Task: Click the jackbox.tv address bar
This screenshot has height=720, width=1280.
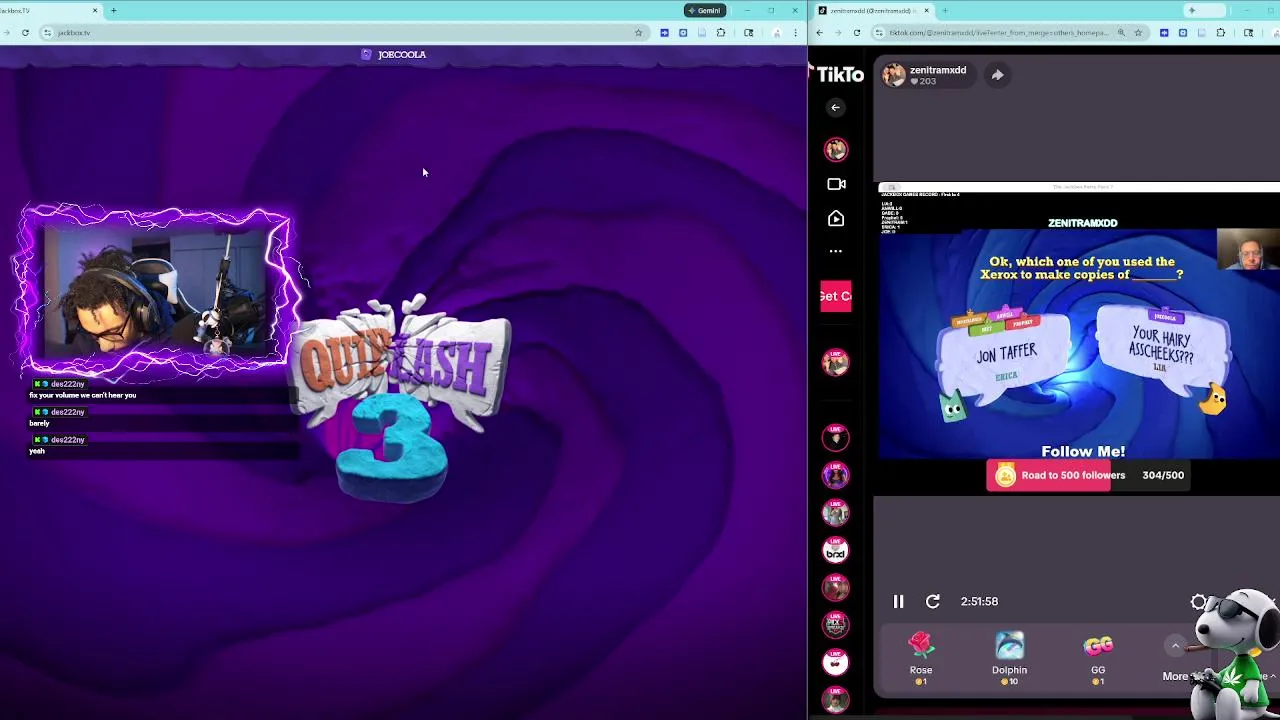Action: [343, 33]
